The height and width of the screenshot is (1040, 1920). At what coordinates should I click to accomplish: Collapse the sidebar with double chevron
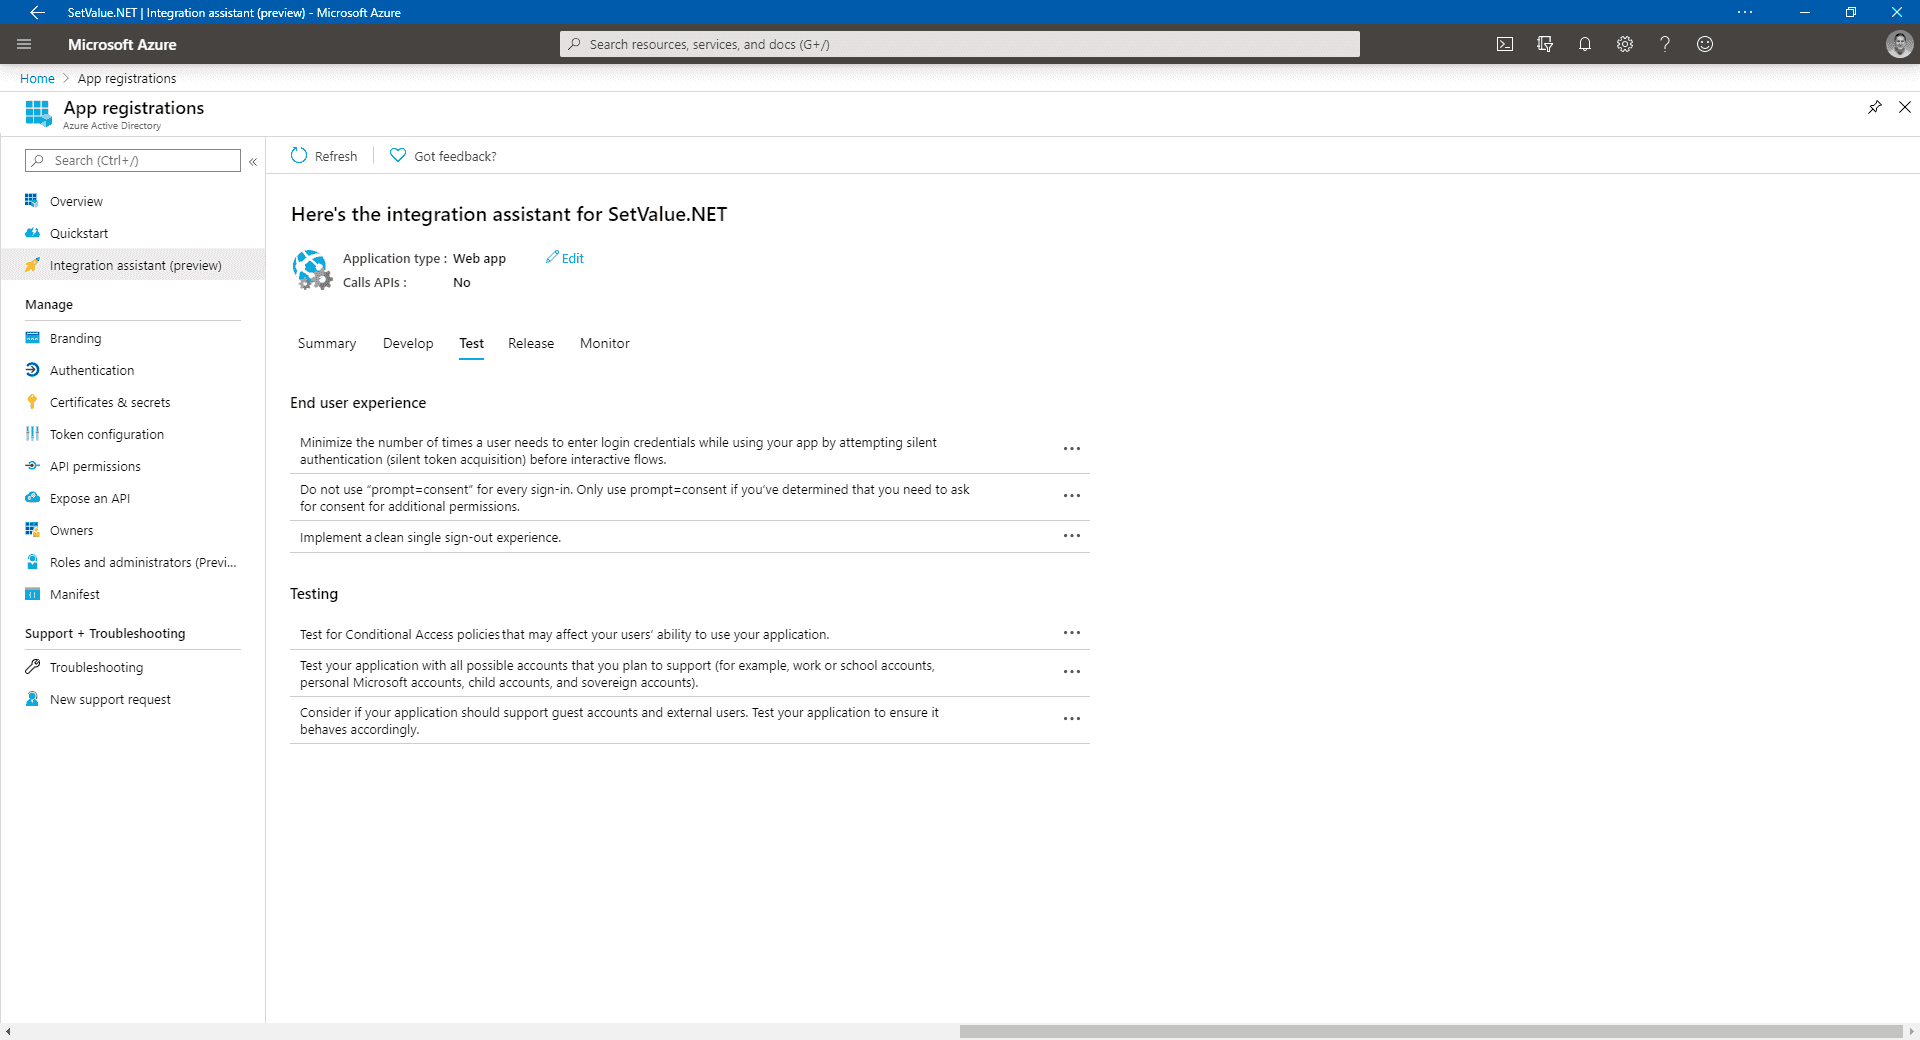253,161
